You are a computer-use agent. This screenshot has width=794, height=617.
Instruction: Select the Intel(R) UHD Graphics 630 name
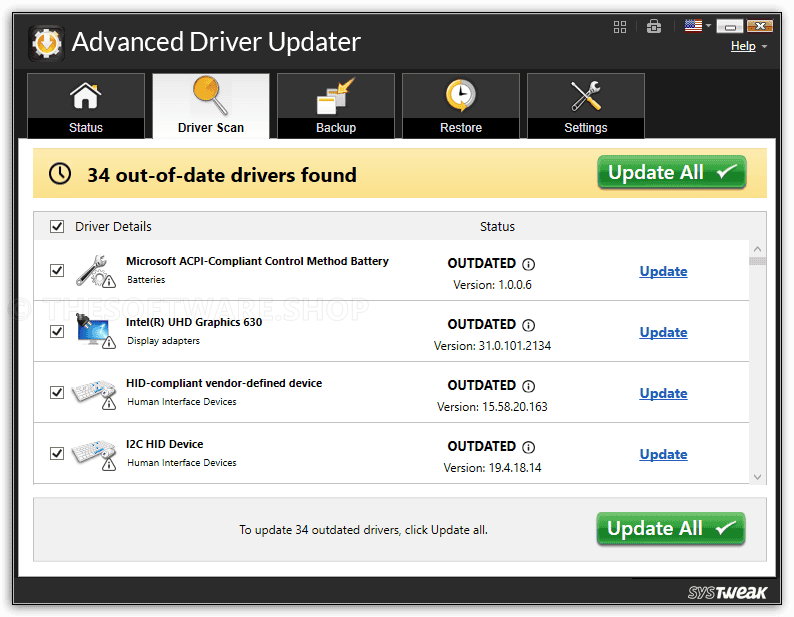coord(194,322)
